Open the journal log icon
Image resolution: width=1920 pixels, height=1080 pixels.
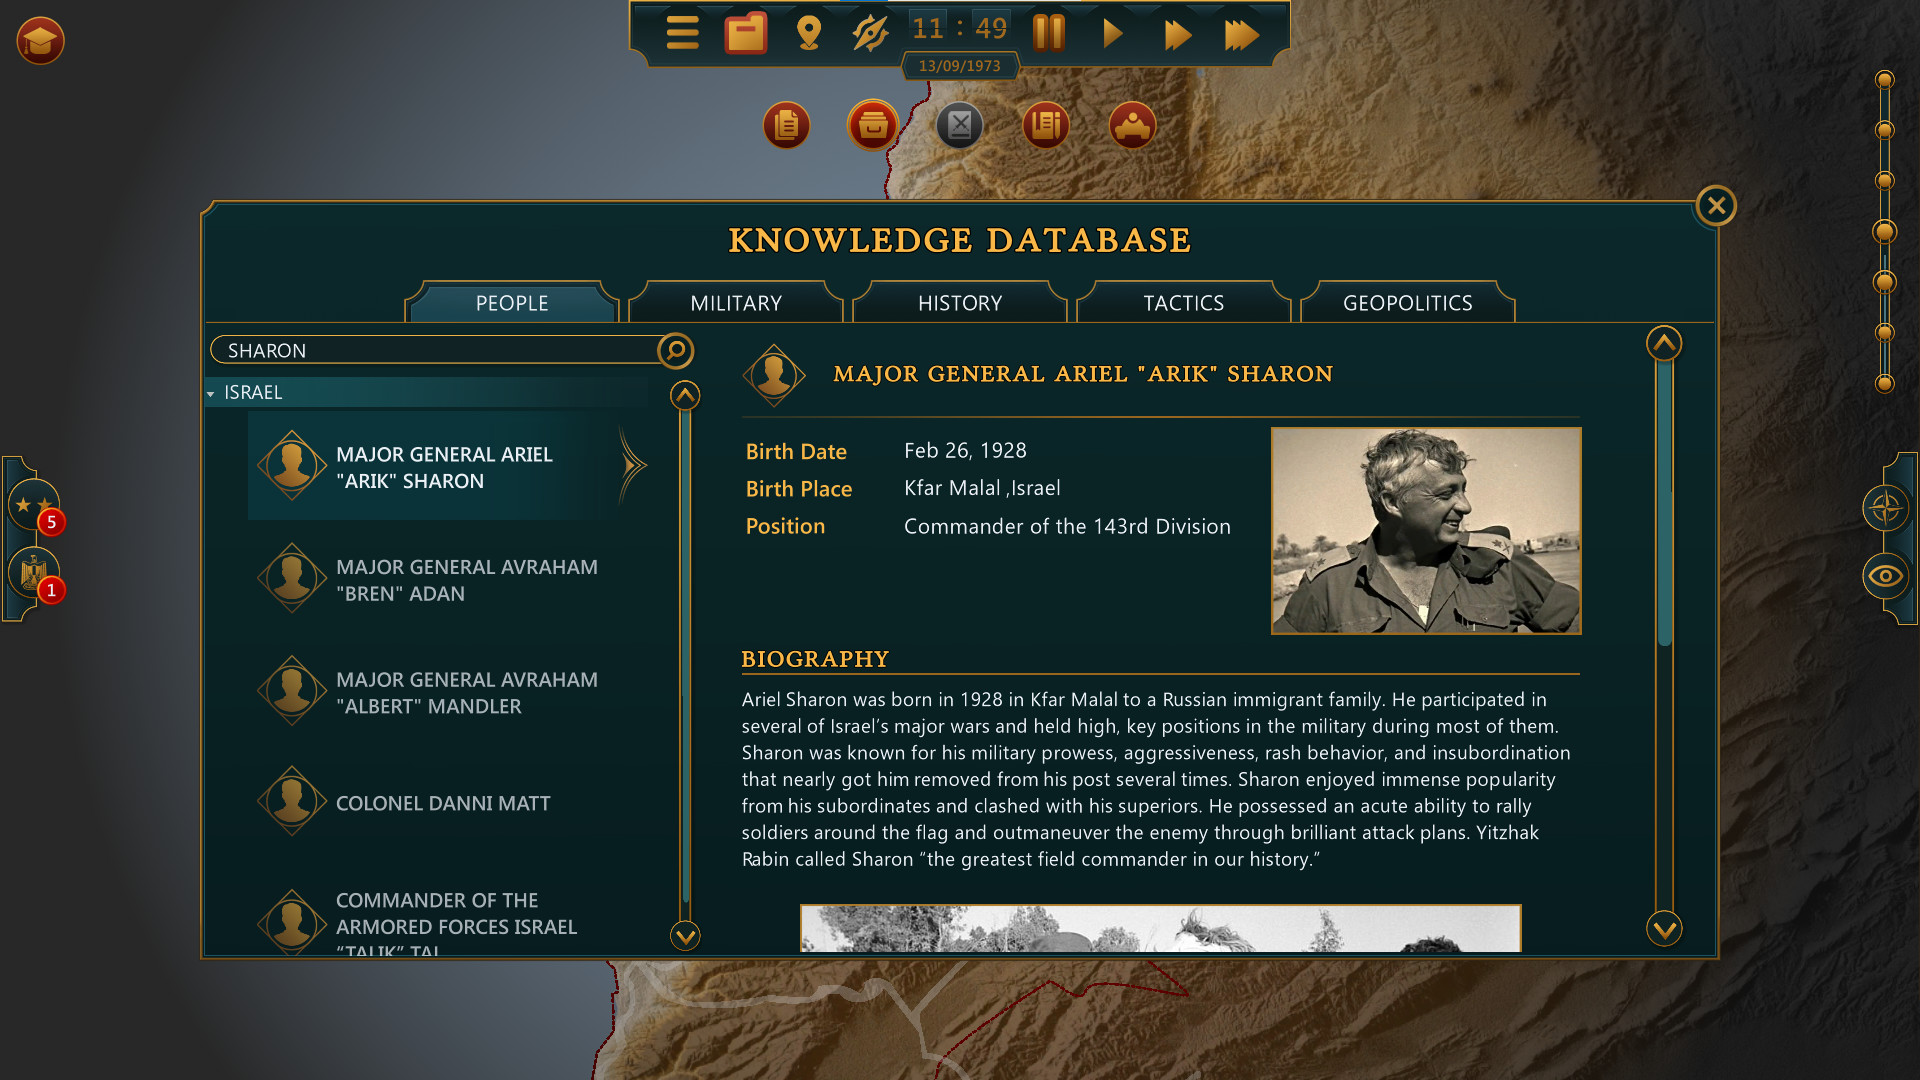coord(1045,126)
